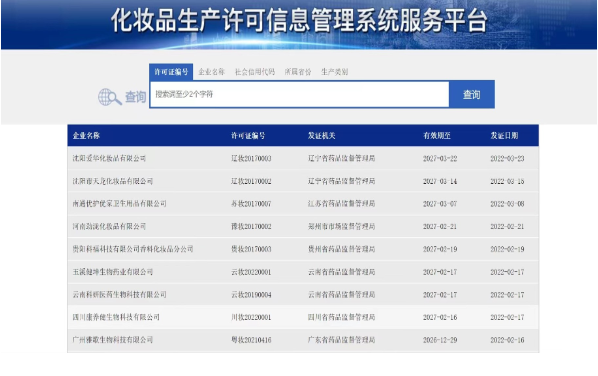Viewport: 598px width, 376px height.
Task: Click the globe magnifier 查询 icon
Action: (x=122, y=97)
